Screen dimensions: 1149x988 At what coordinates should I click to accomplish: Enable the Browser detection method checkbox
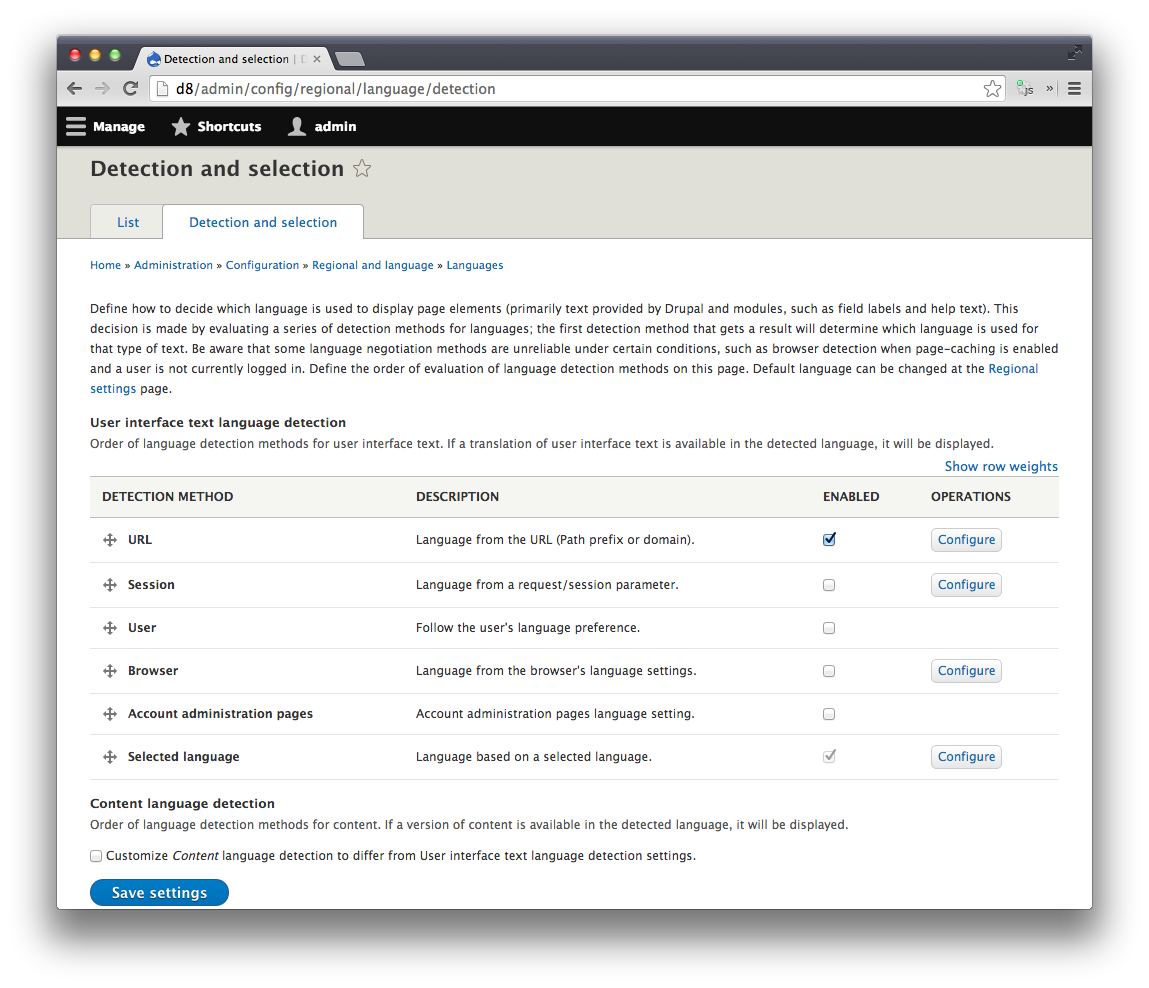pyautogui.click(x=829, y=670)
